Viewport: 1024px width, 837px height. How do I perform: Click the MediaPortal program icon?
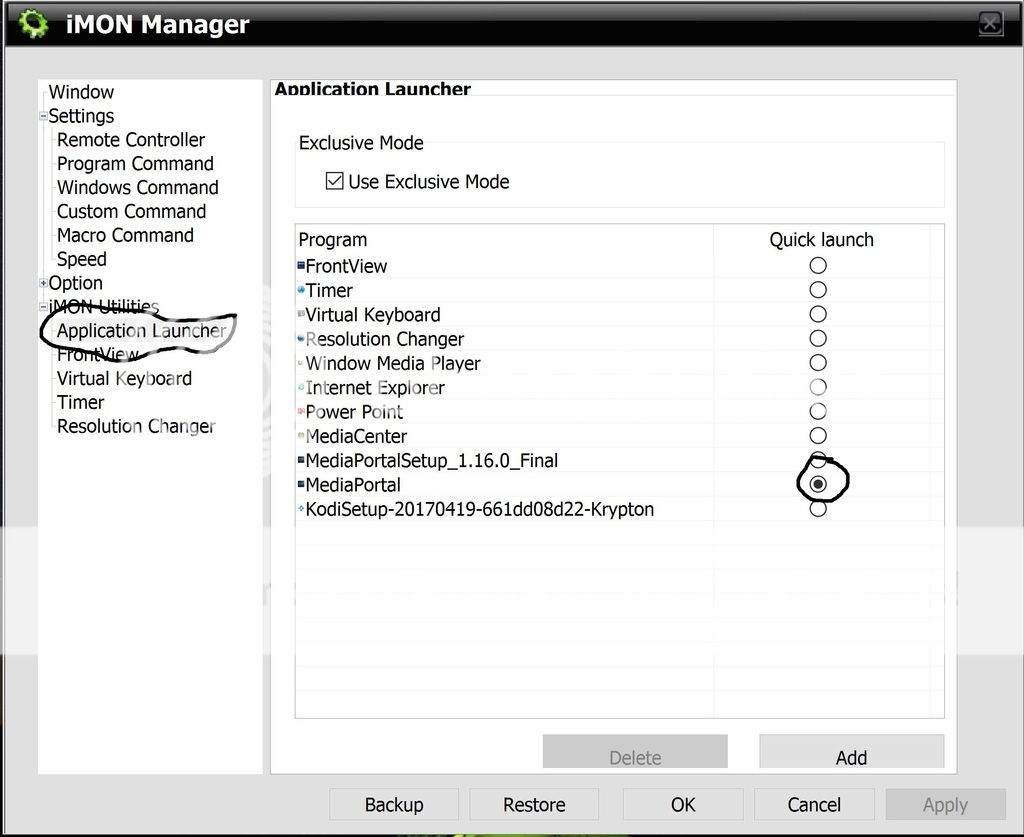pos(301,485)
